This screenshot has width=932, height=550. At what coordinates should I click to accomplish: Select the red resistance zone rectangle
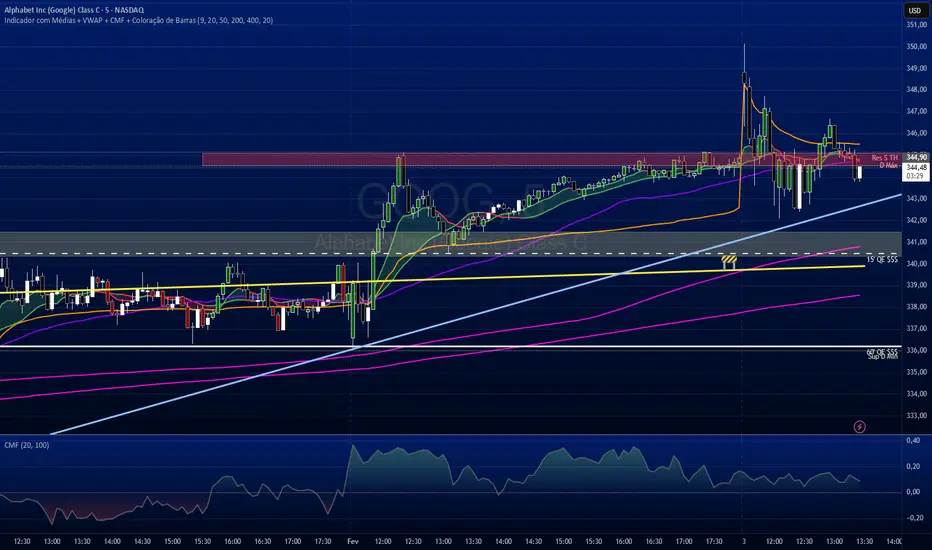point(552,159)
